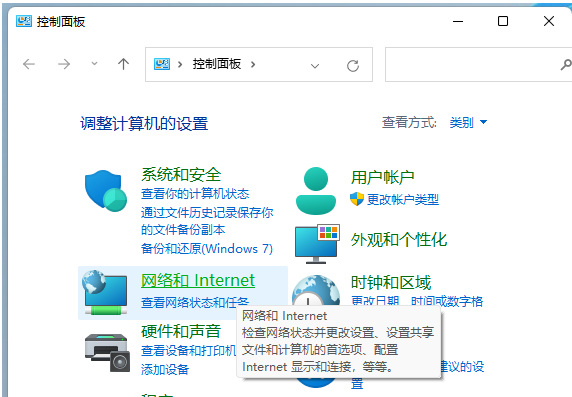Click the 用户帐户 person icon
572x397 pixels.
coord(316,191)
